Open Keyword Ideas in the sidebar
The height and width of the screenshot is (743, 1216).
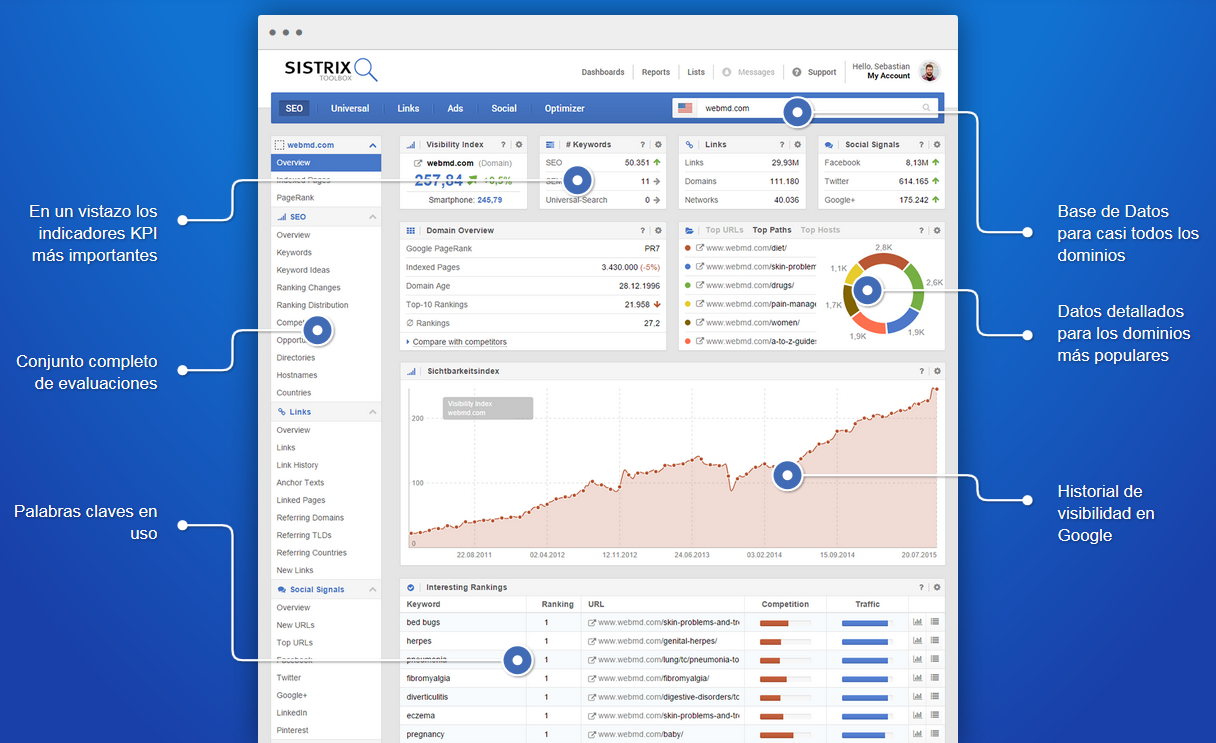pyautogui.click(x=303, y=270)
